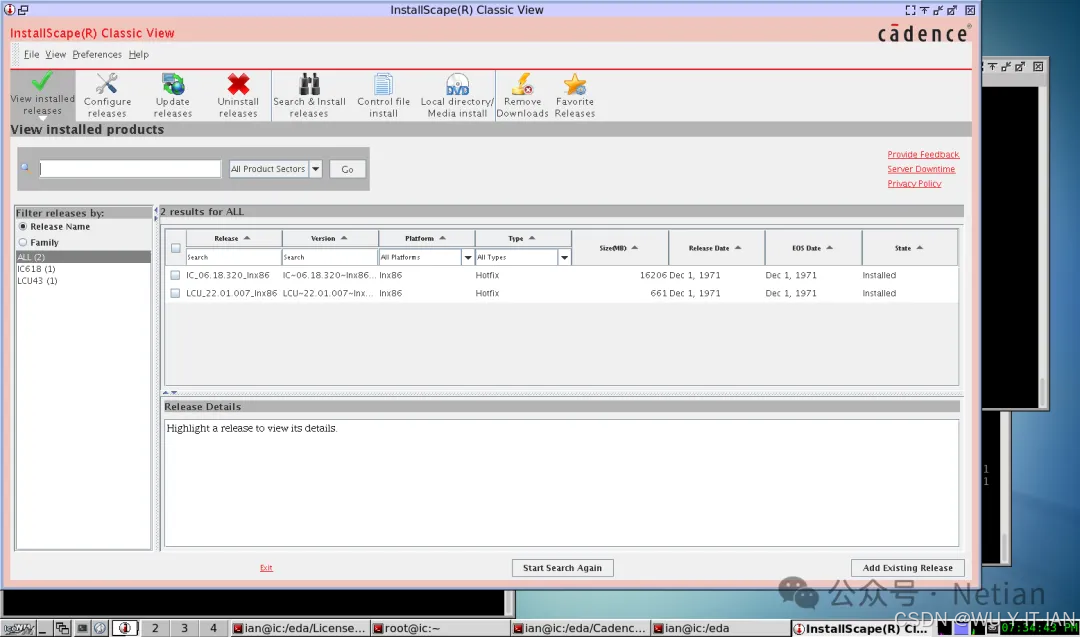
Task: Select the LCU_22.01.007_lnx86 release name
Action: coord(231,293)
